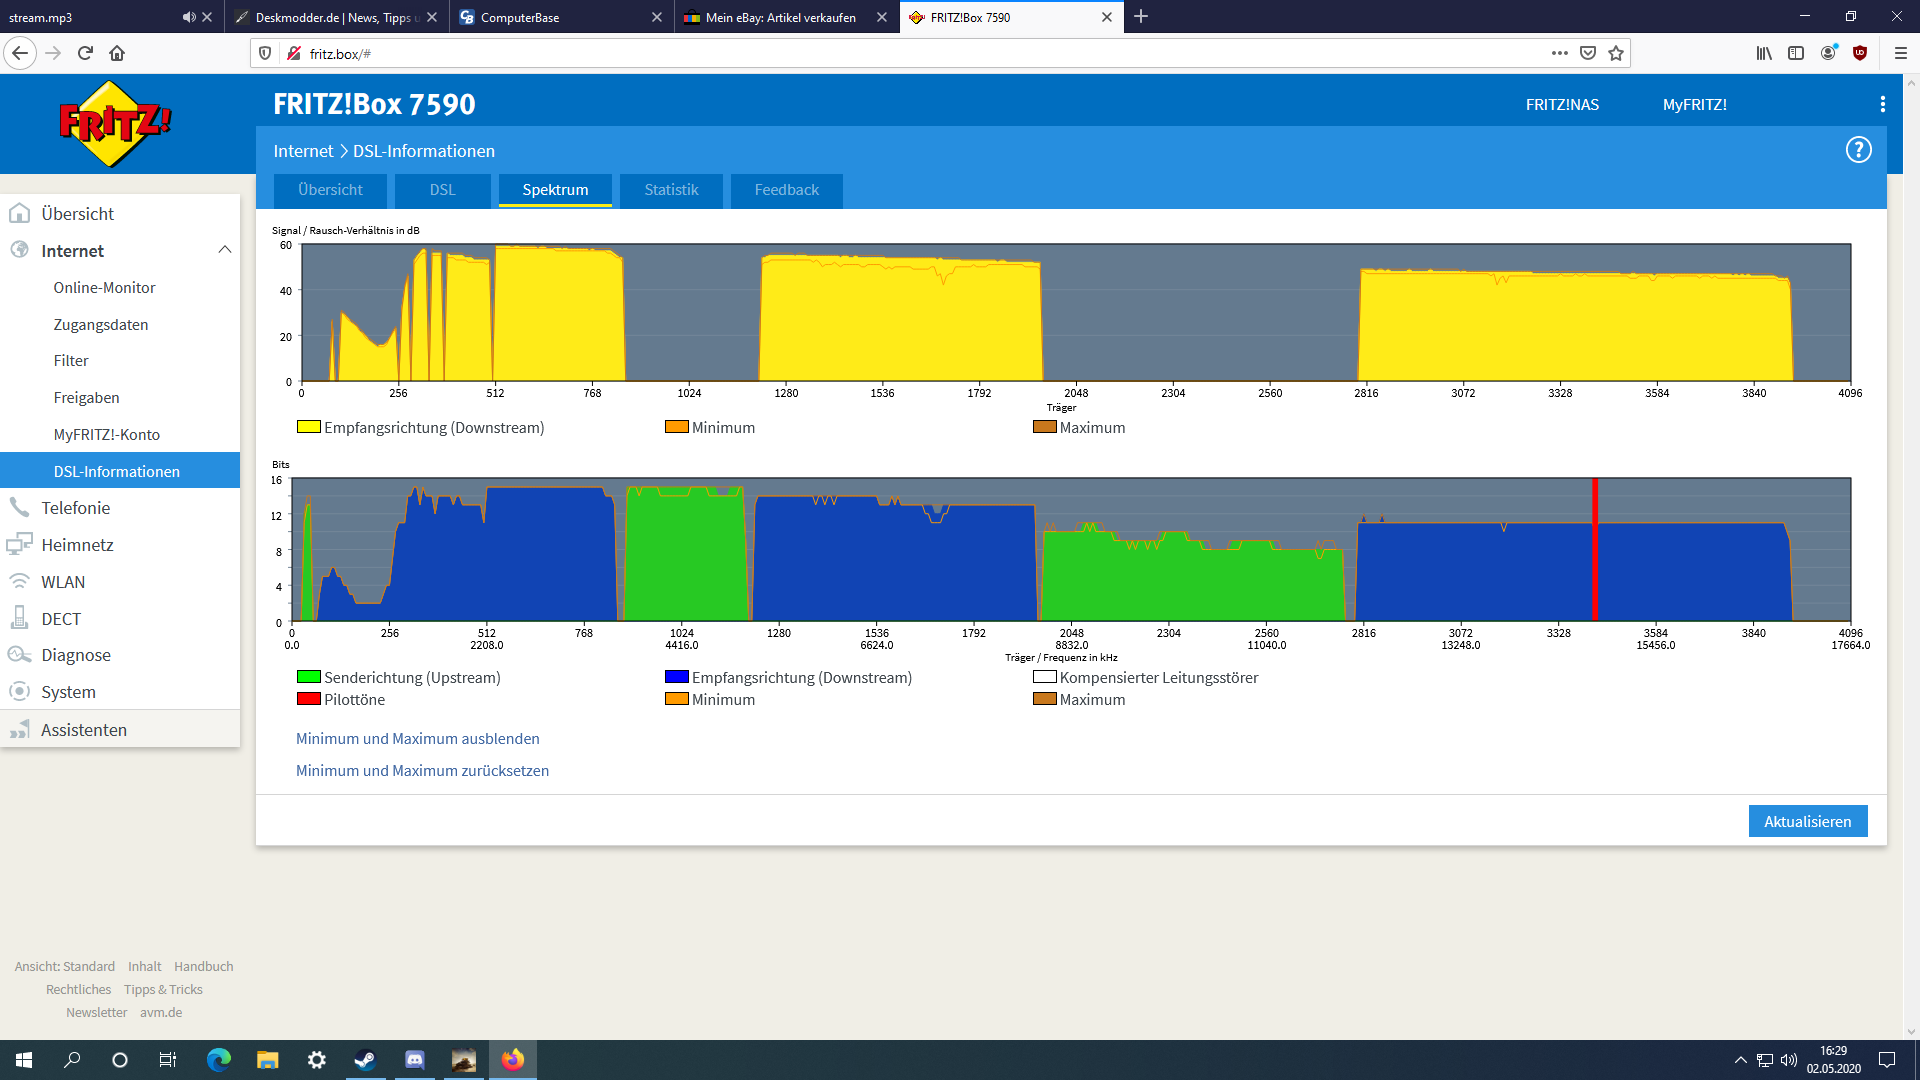Open the Pocket save icon
The image size is (1920, 1080).
pos(1588,53)
